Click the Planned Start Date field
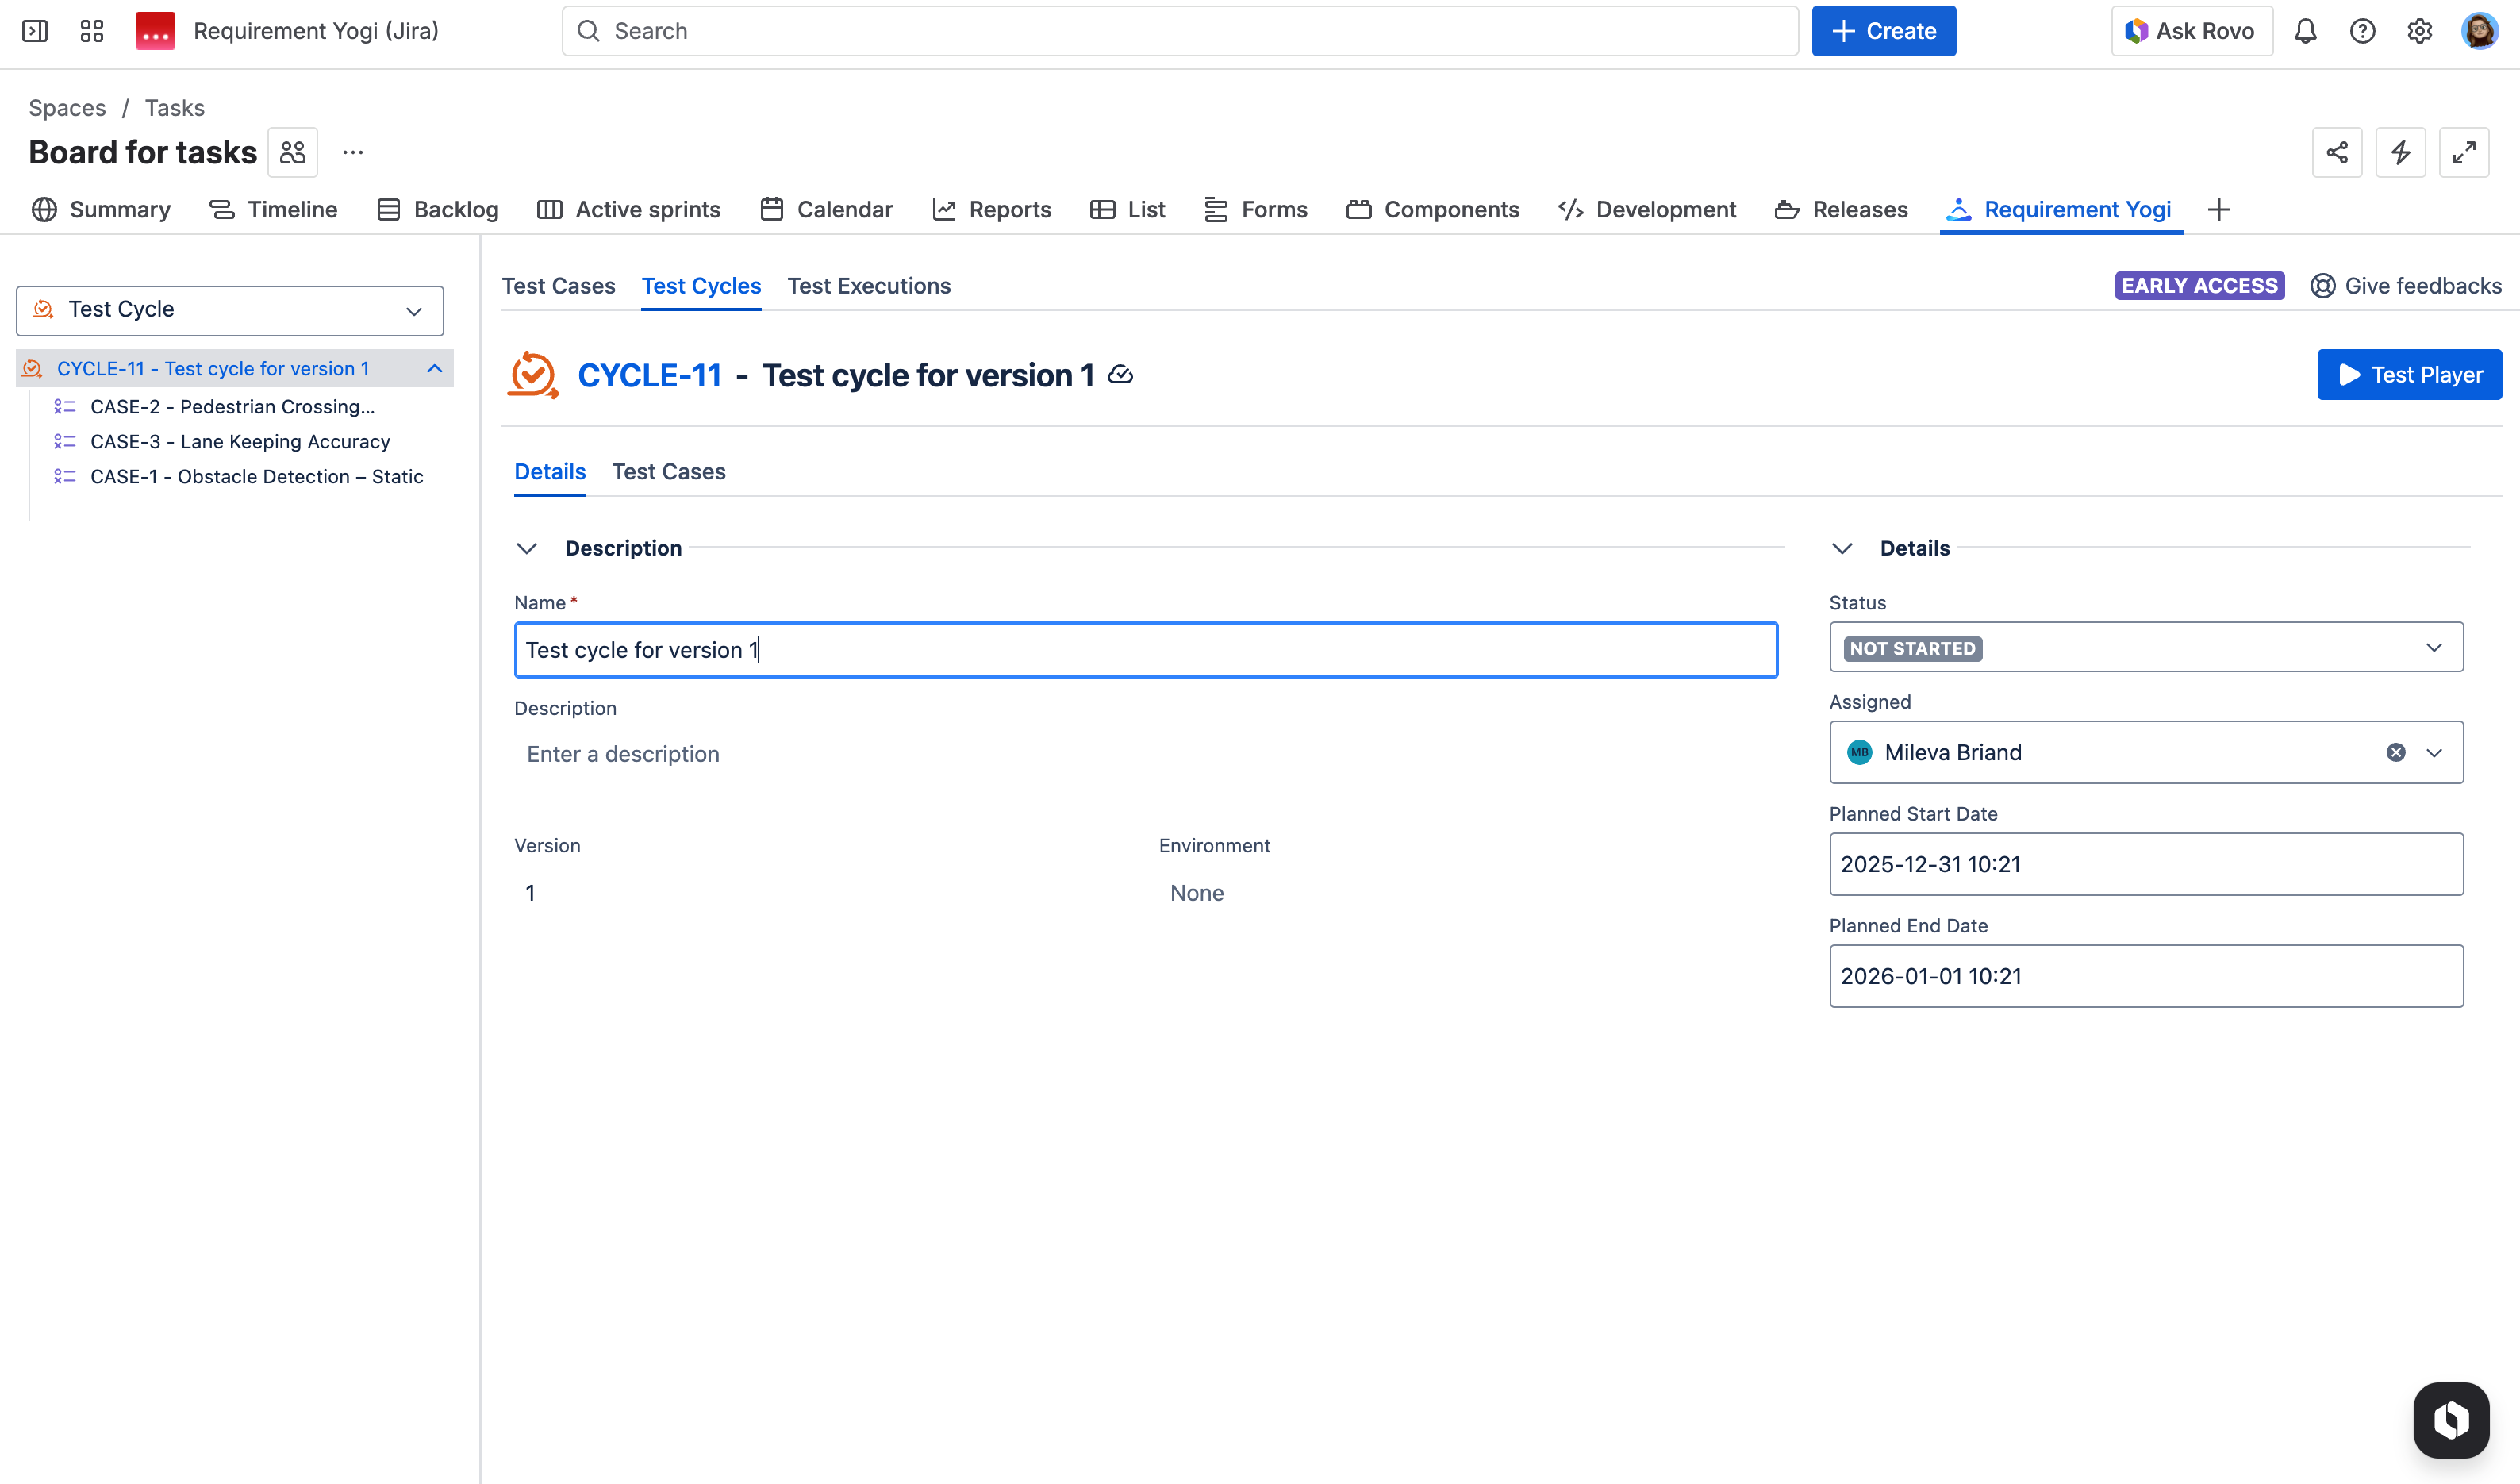The width and height of the screenshot is (2520, 1484). (x=2146, y=865)
